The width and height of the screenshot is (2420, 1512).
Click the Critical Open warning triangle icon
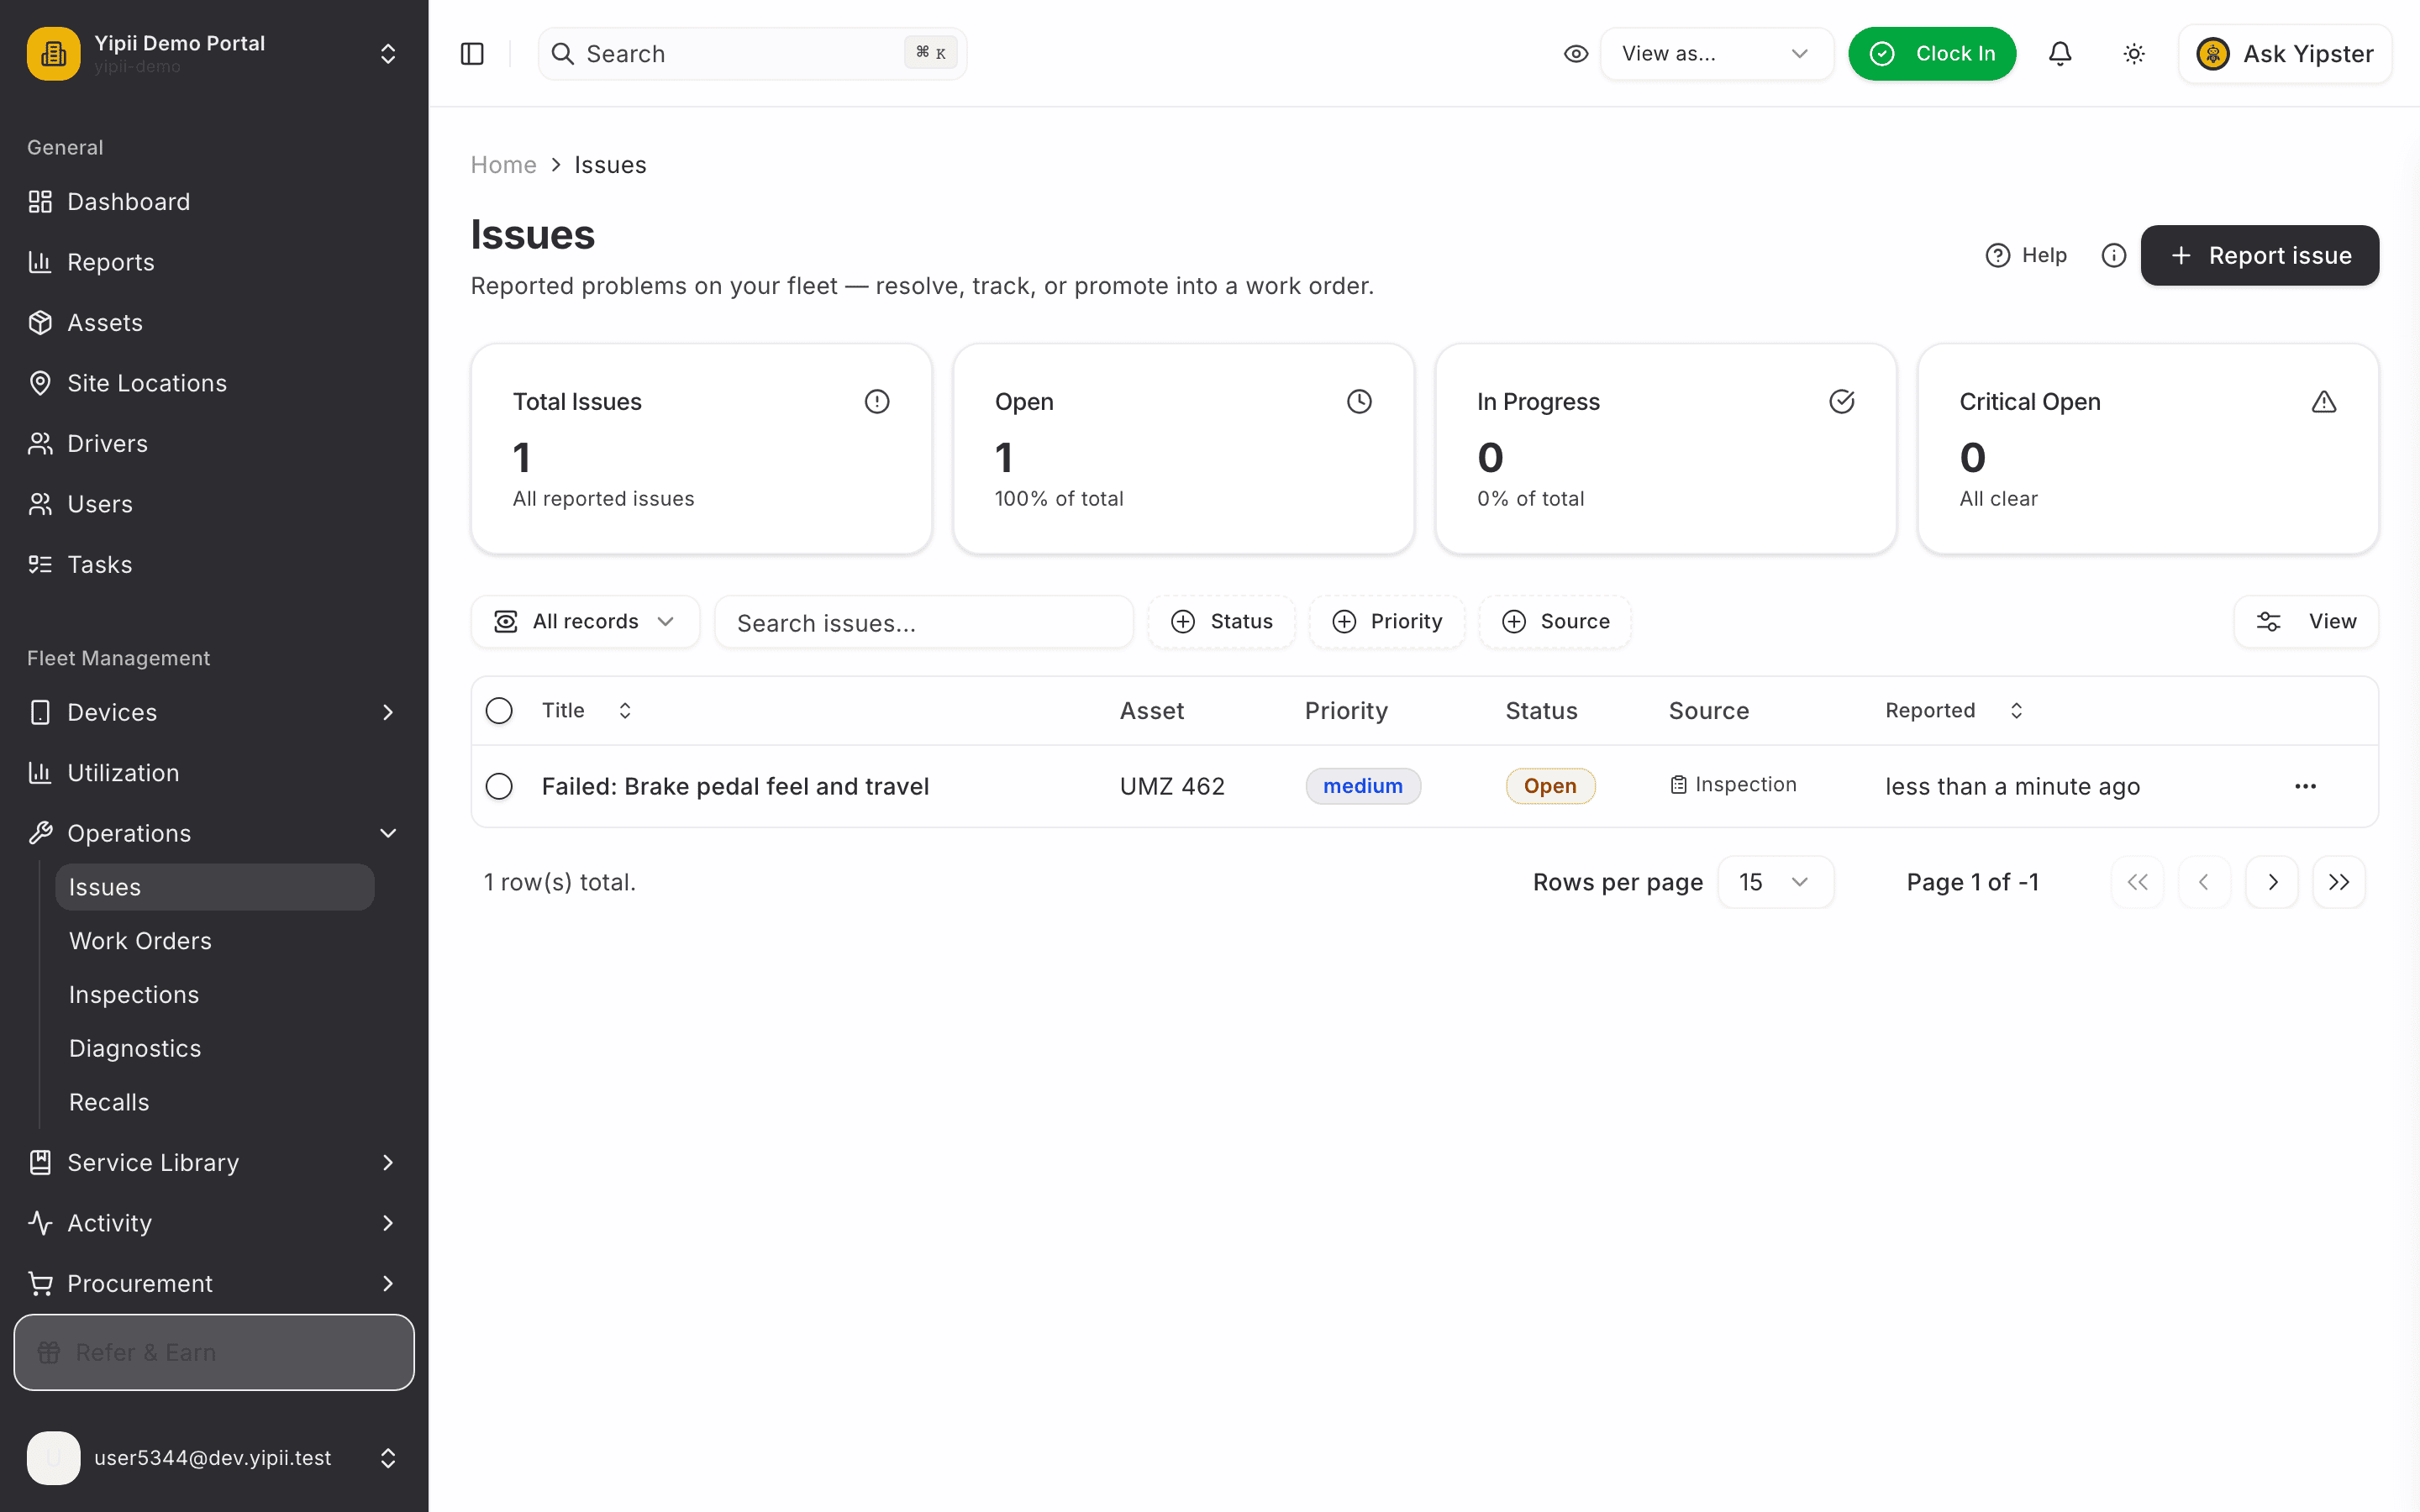(2323, 402)
